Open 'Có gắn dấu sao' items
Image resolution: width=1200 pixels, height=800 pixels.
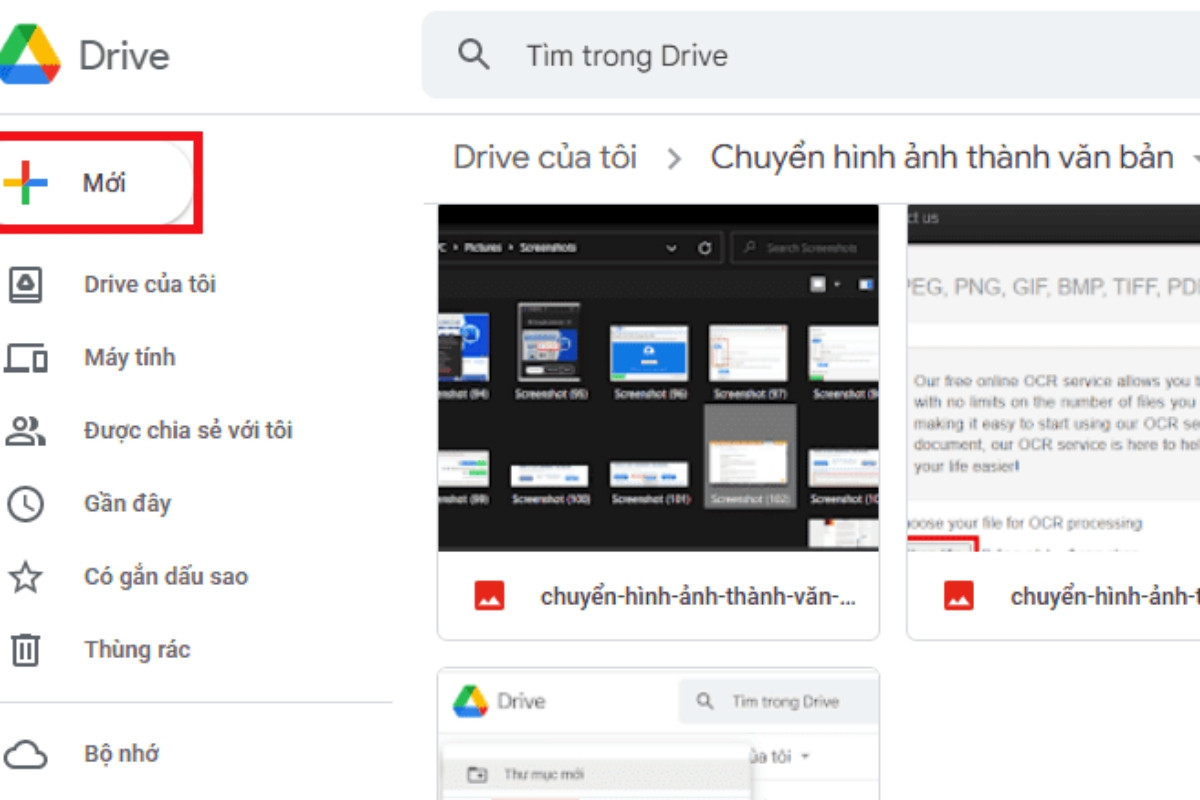pyautogui.click(x=166, y=577)
